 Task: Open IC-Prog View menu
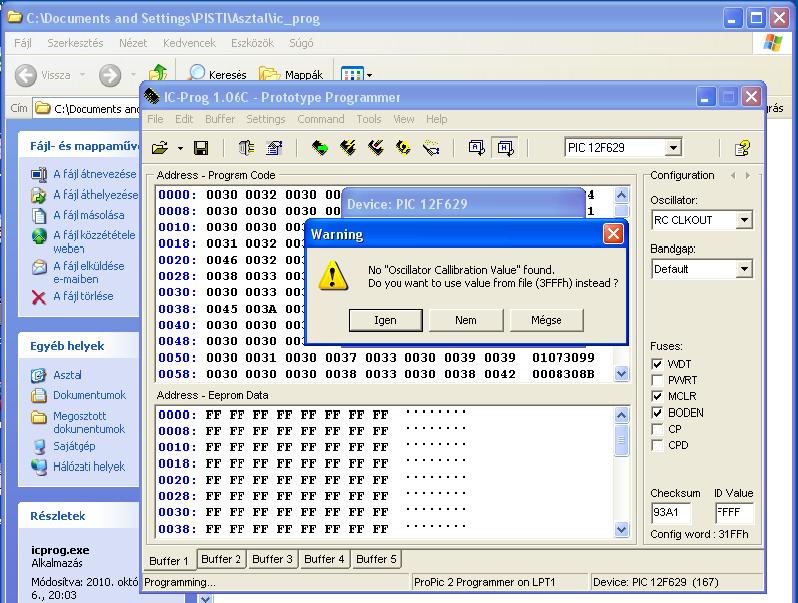404,119
